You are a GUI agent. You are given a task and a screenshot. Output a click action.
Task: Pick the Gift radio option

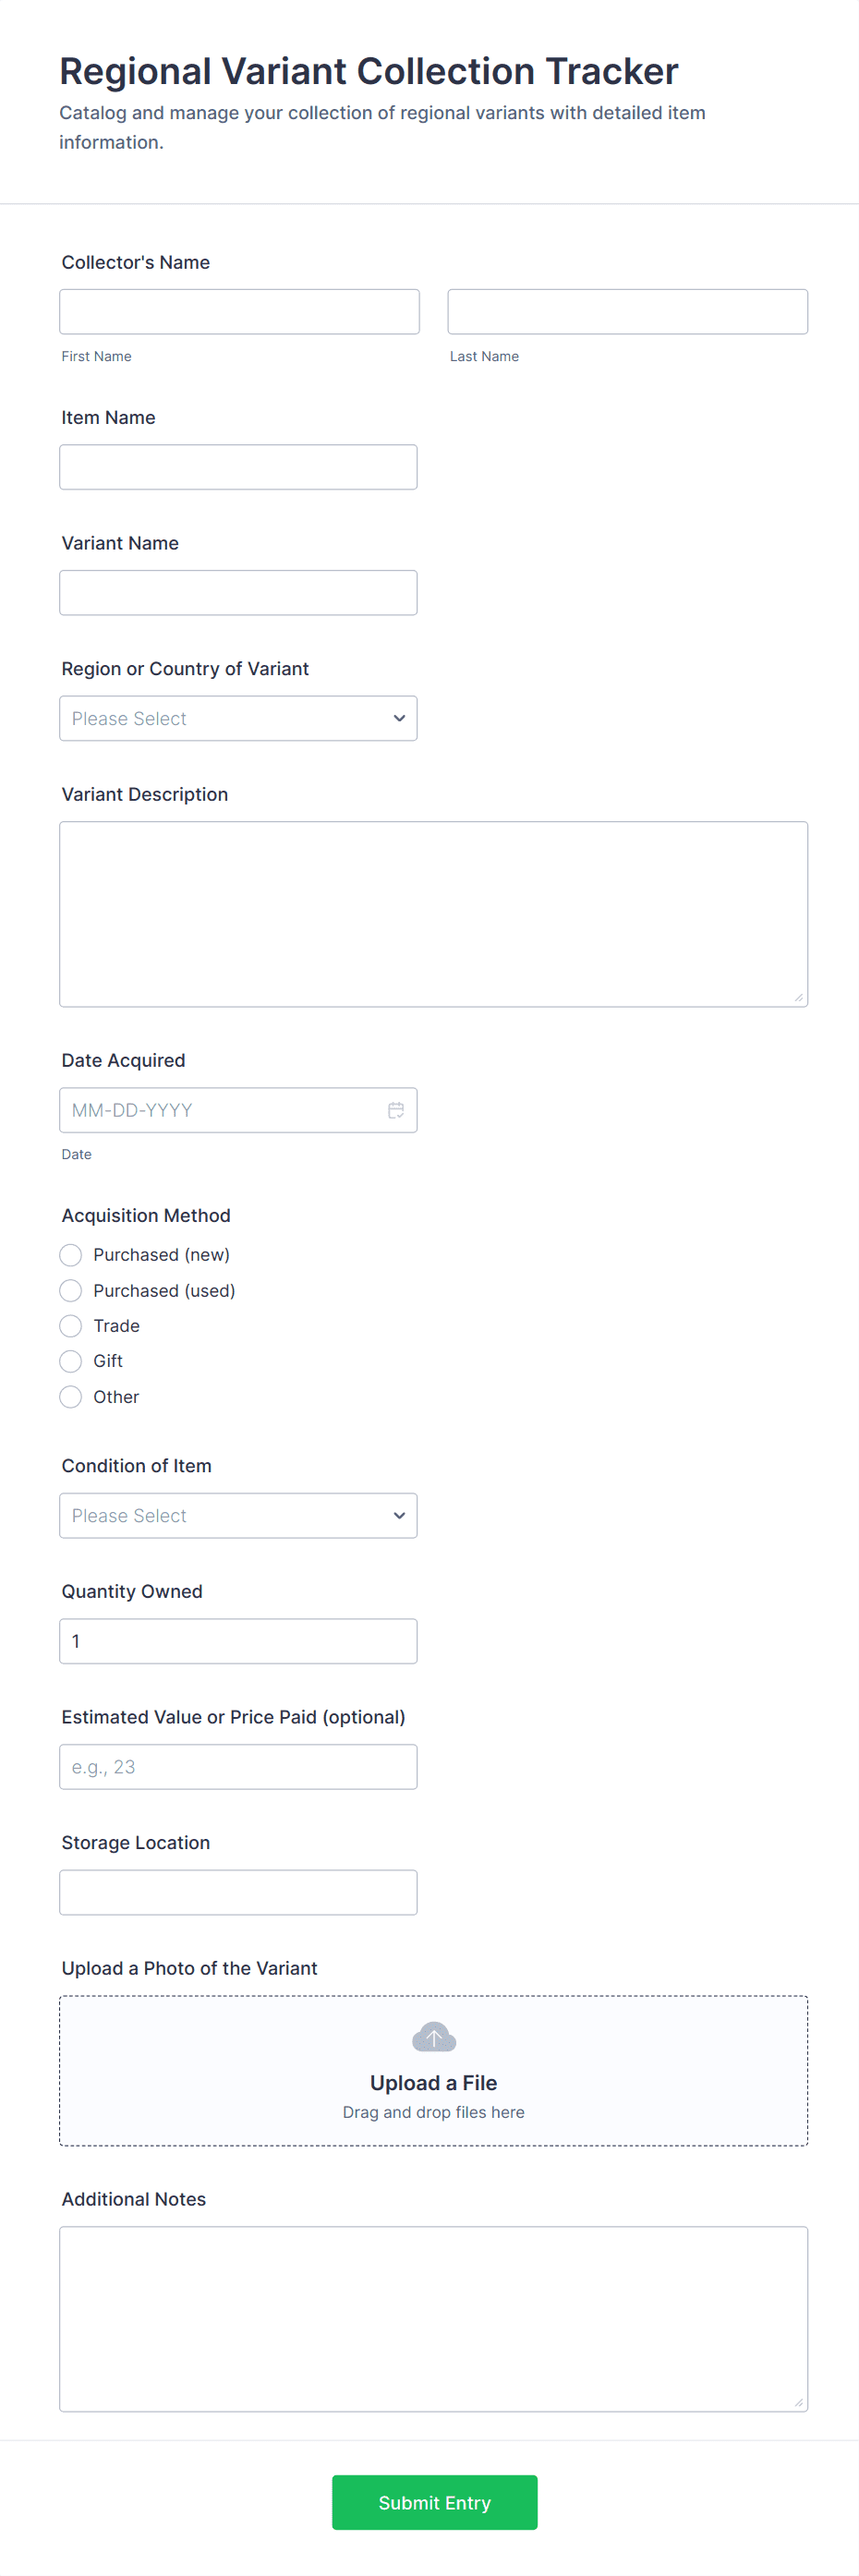(71, 1361)
